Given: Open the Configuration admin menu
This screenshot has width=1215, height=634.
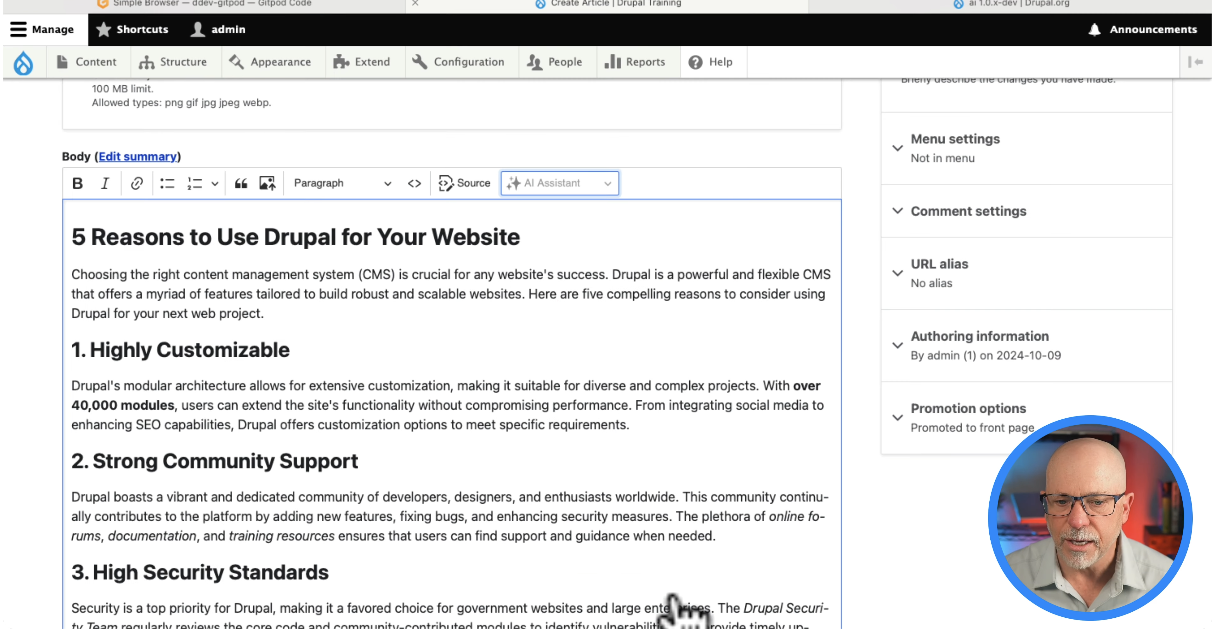Looking at the screenshot, I should click(458, 62).
